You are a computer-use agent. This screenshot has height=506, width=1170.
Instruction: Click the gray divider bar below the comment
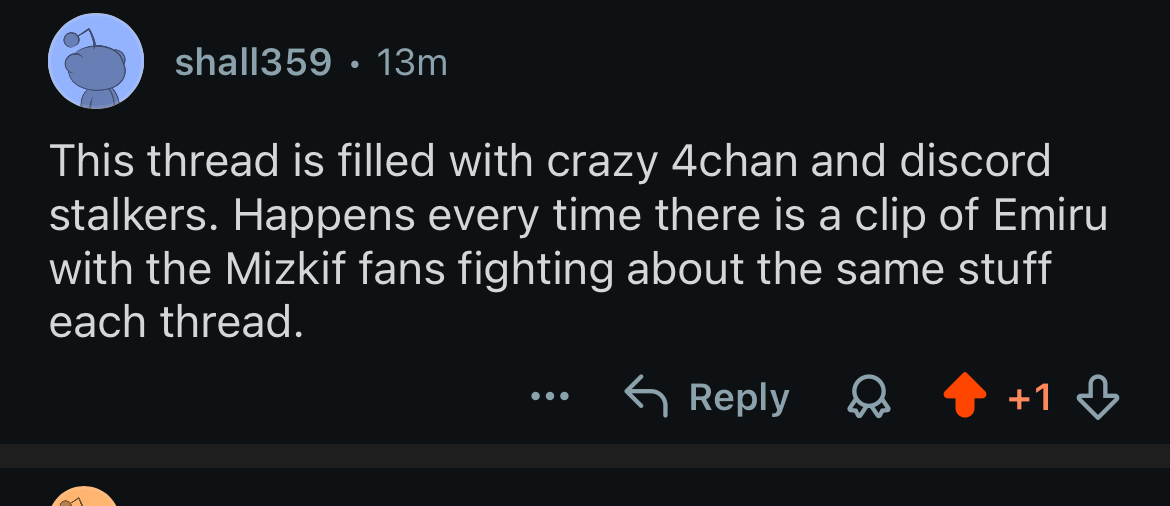pyautogui.click(x=585, y=456)
